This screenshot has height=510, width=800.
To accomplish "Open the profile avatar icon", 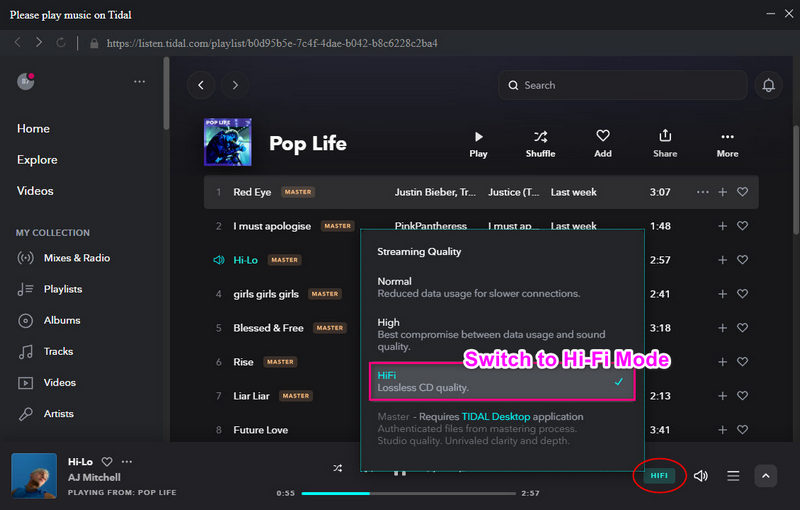I will click(26, 81).
